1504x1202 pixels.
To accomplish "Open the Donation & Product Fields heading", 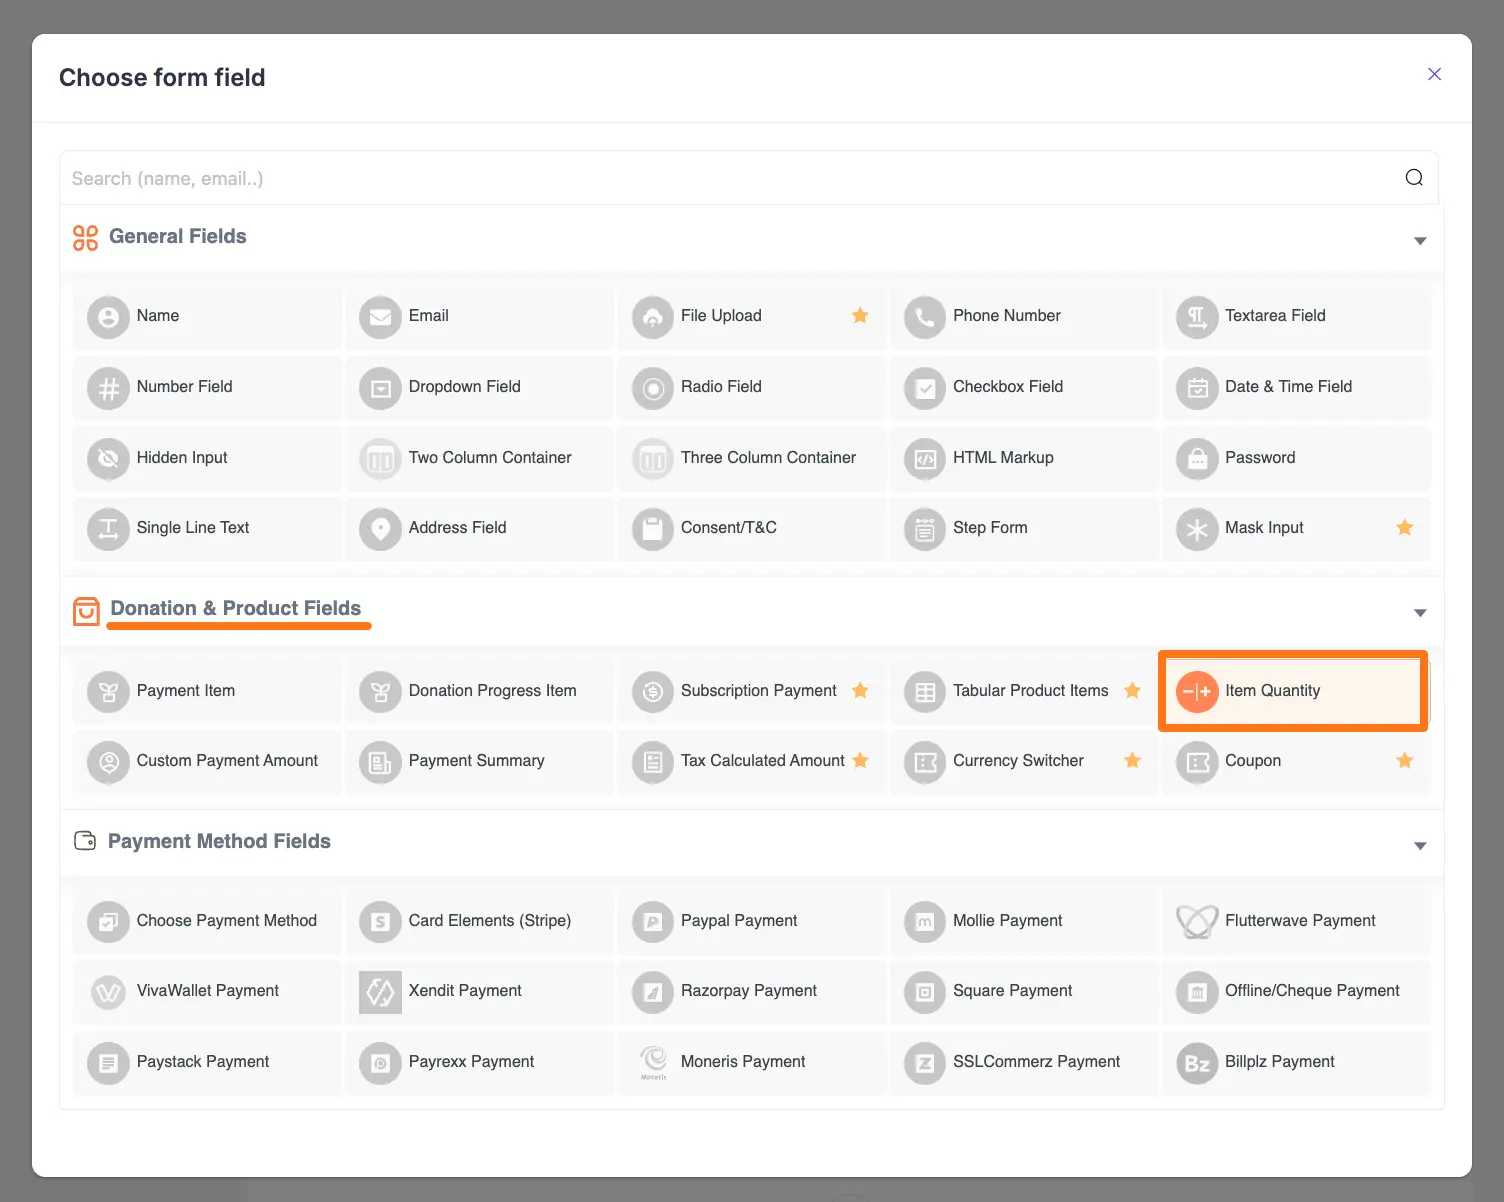I will point(235,608).
